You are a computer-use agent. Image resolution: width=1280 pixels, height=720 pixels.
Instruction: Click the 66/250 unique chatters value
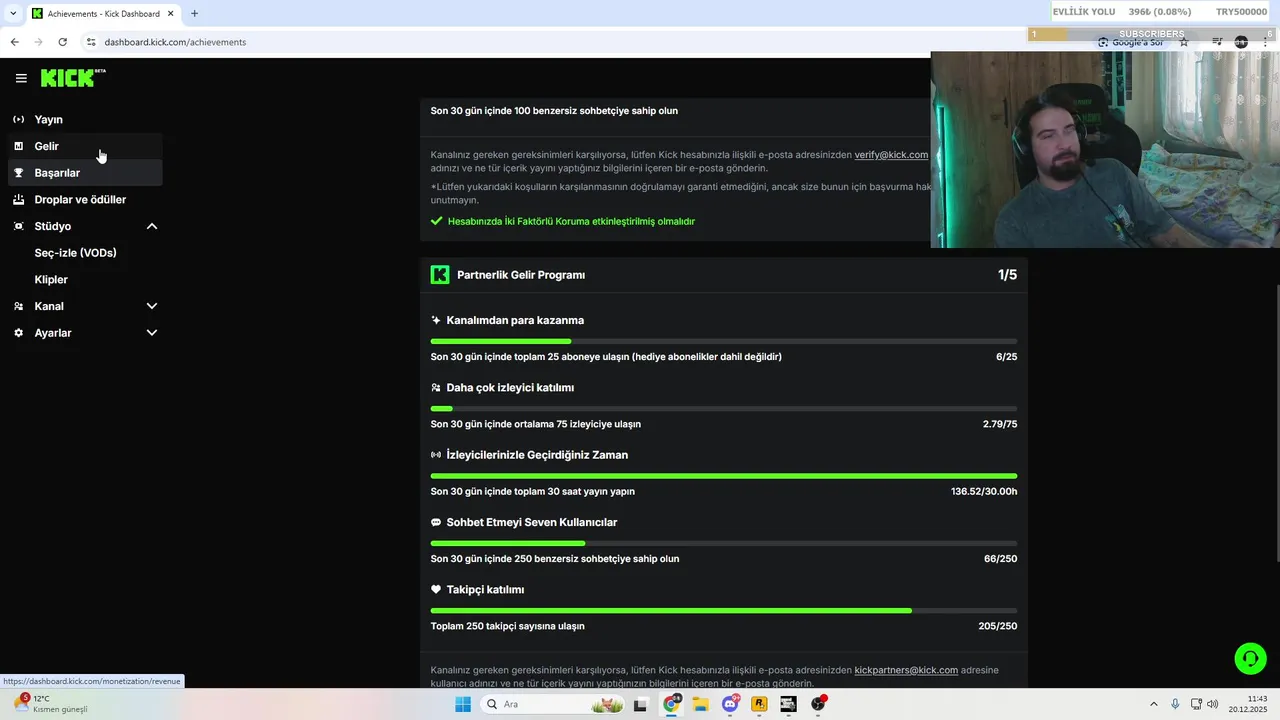pyautogui.click(x=1000, y=559)
